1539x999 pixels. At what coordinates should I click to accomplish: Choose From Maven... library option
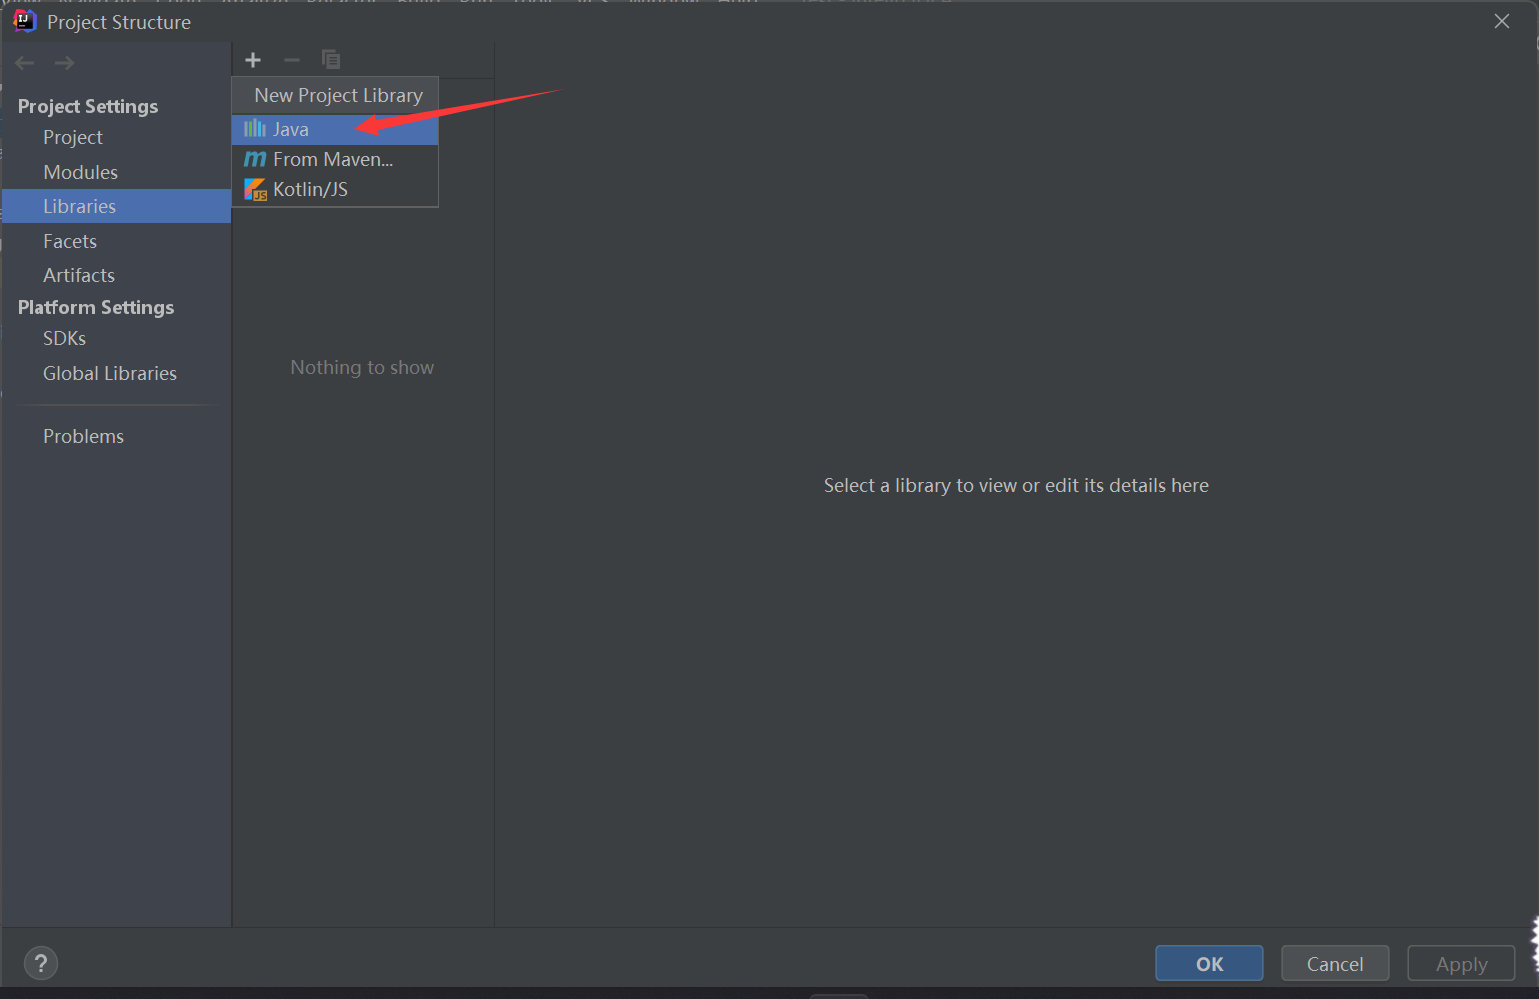(335, 159)
